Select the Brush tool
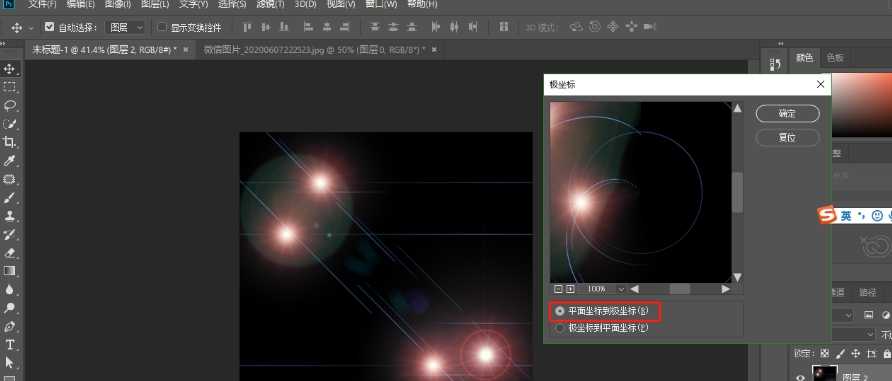The height and width of the screenshot is (381, 892). point(10,198)
